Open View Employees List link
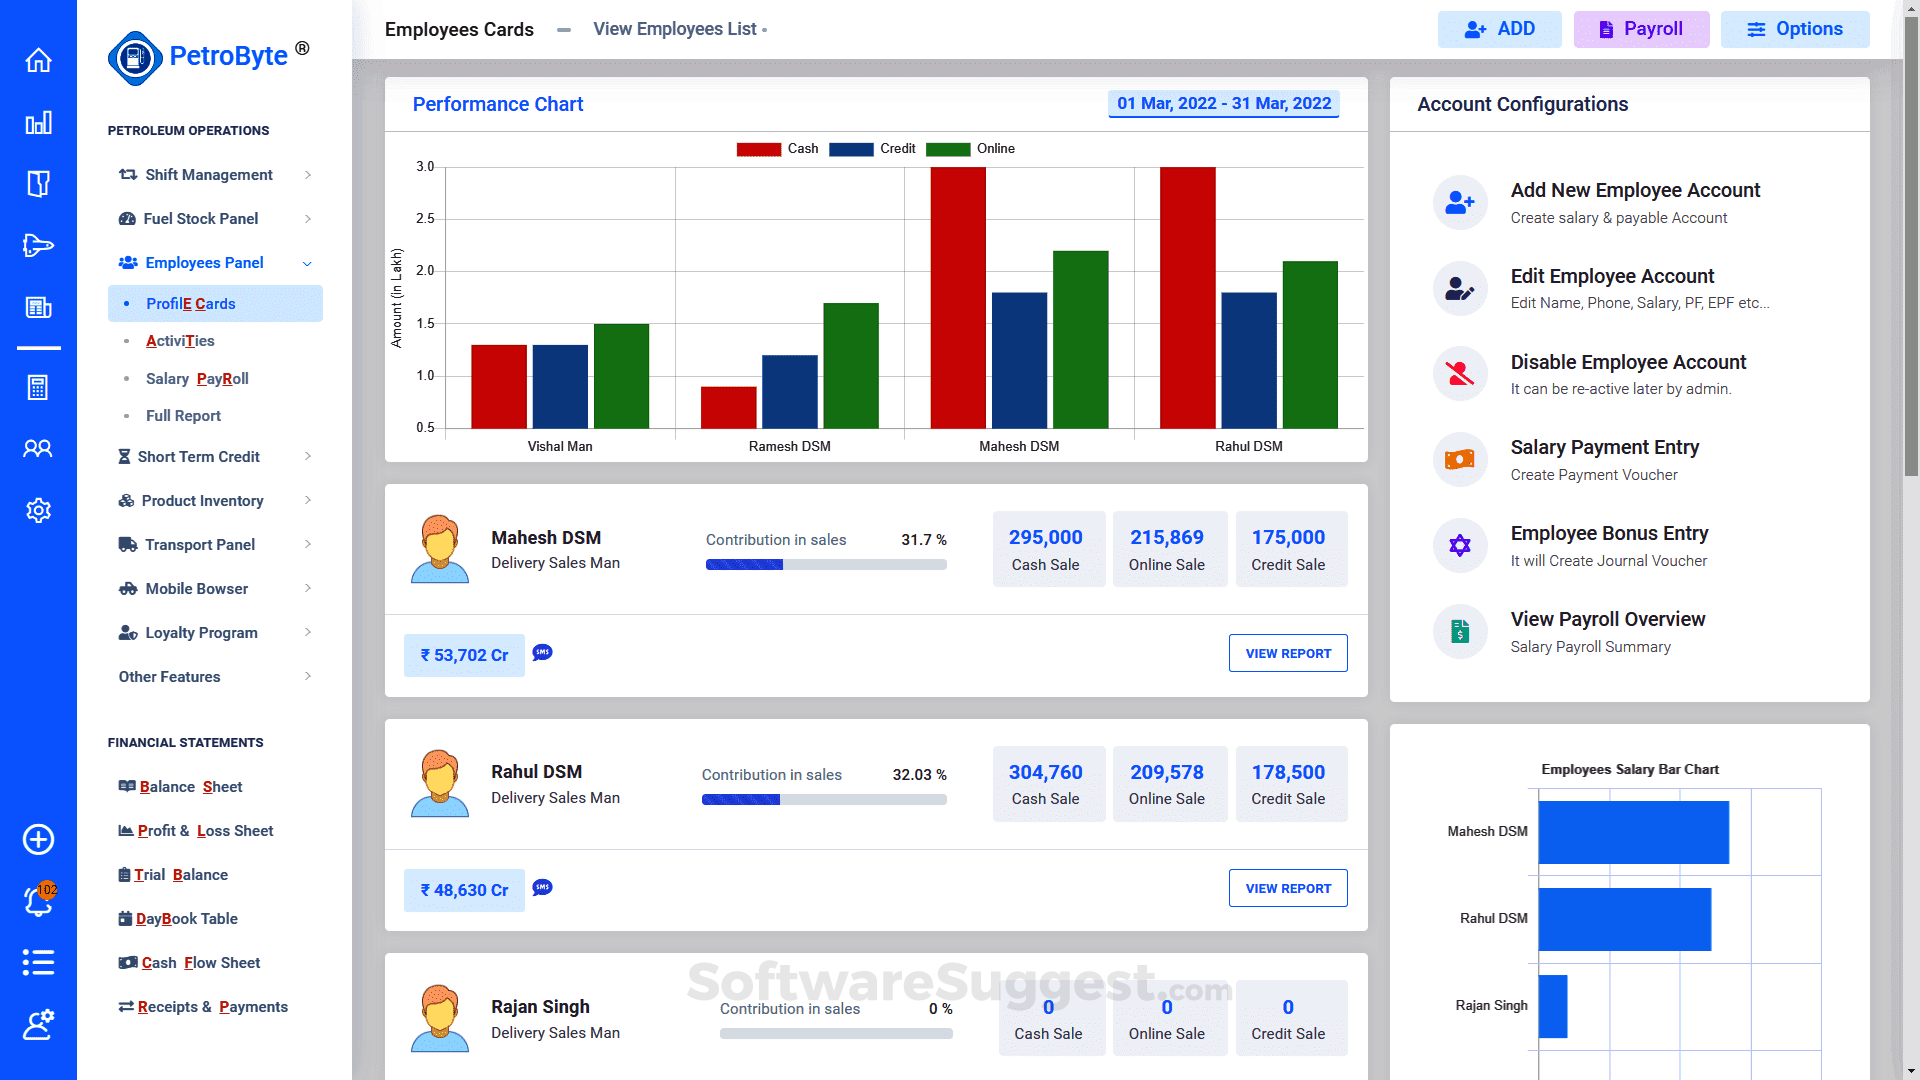The image size is (1920, 1080). tap(674, 29)
